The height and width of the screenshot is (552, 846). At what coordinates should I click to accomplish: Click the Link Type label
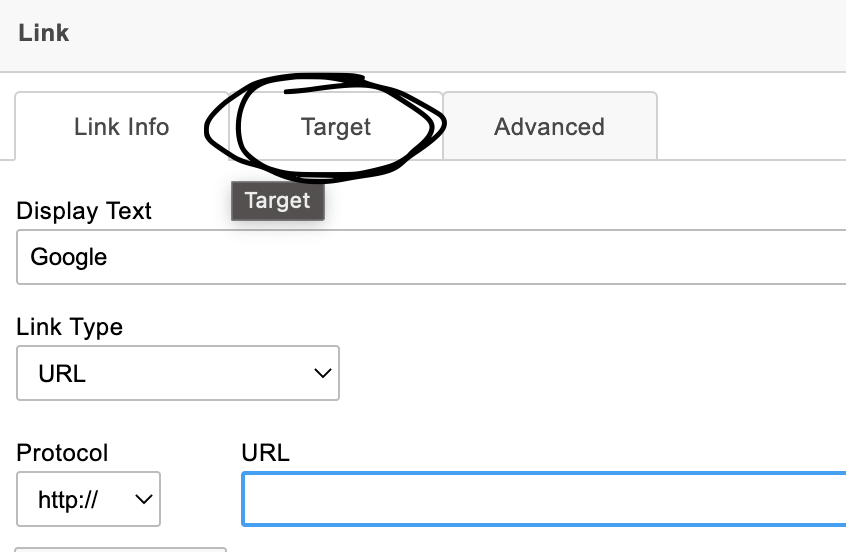click(70, 327)
